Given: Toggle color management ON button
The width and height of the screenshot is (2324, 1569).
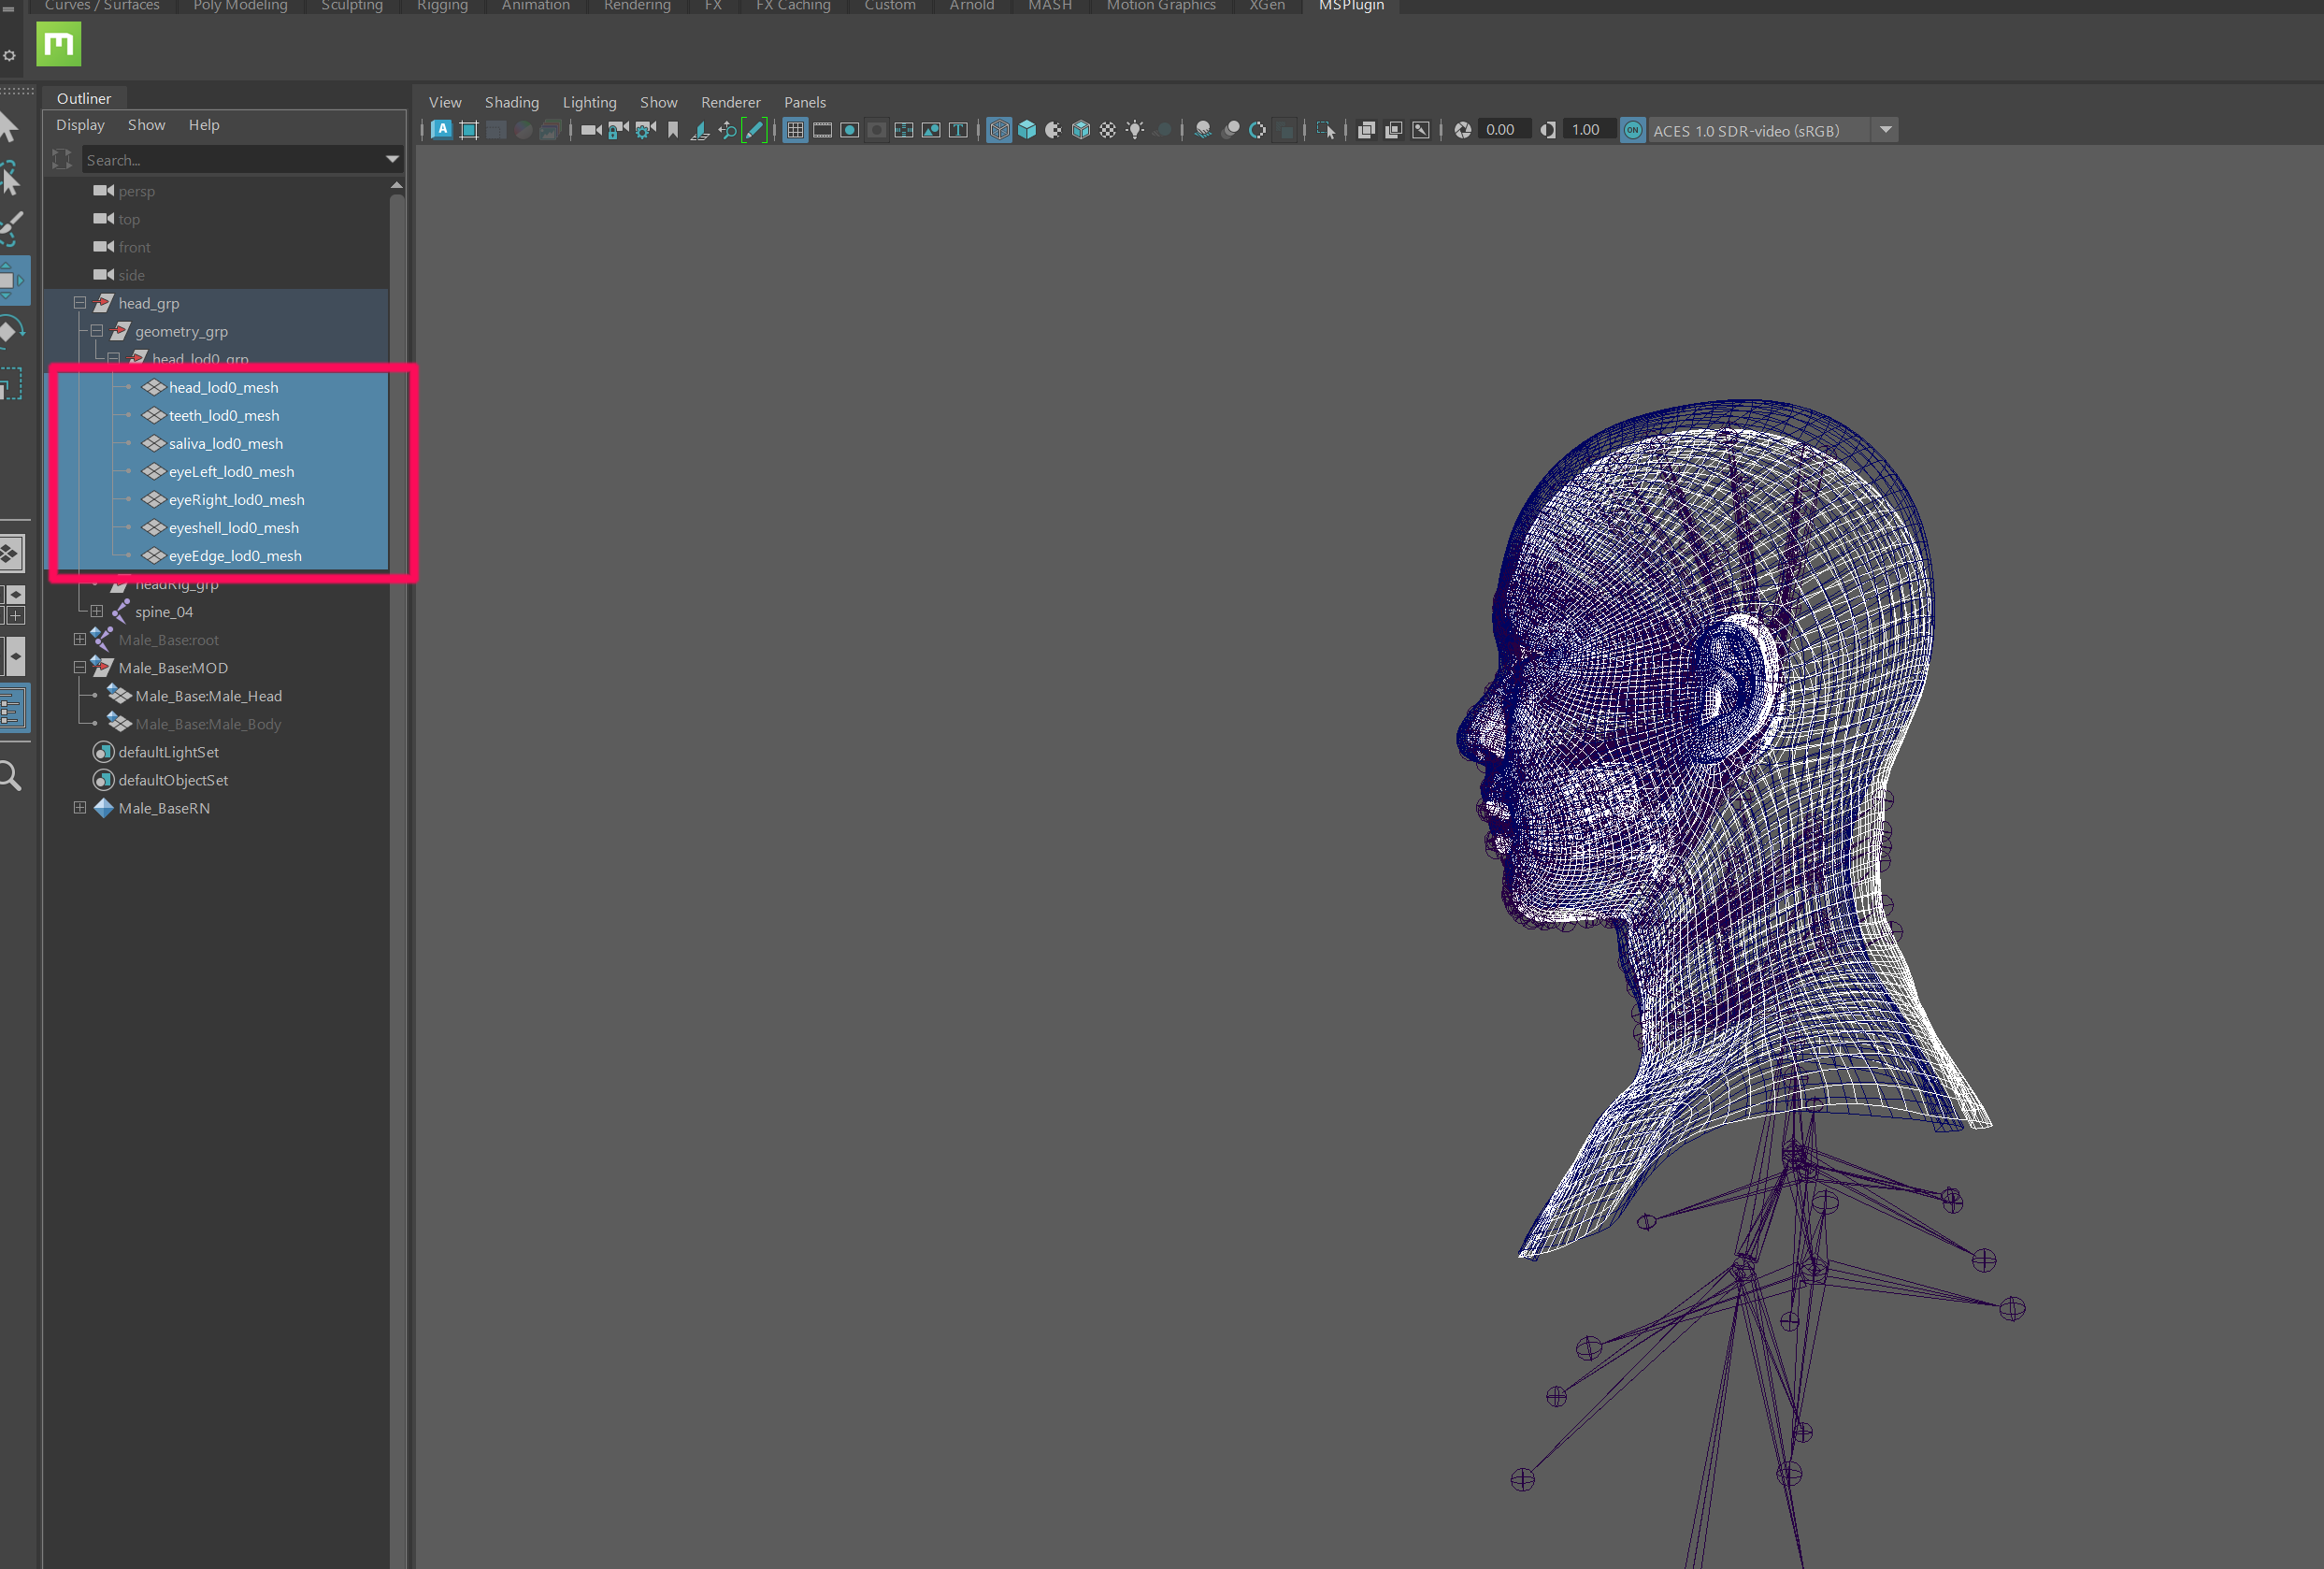Looking at the screenshot, I should (1632, 130).
